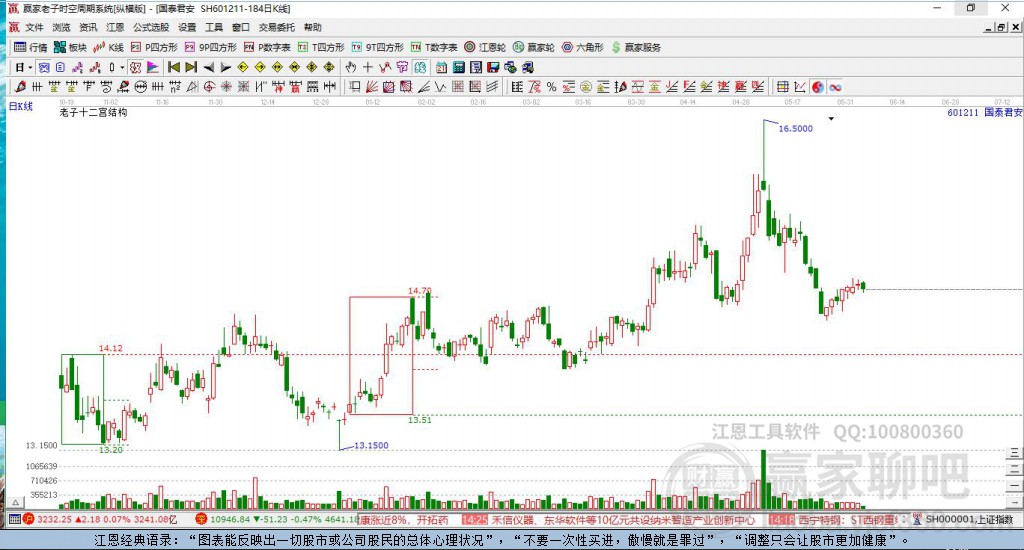Click the 14.12 price level label
The width and height of the screenshot is (1024, 550).
click(x=110, y=348)
